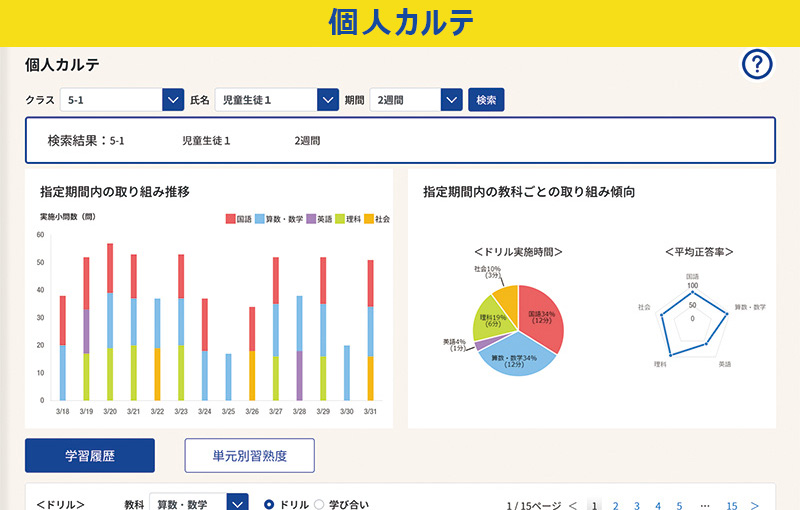
Task: Expand the 期間 dropdown showing 2週間
Action: [451, 100]
